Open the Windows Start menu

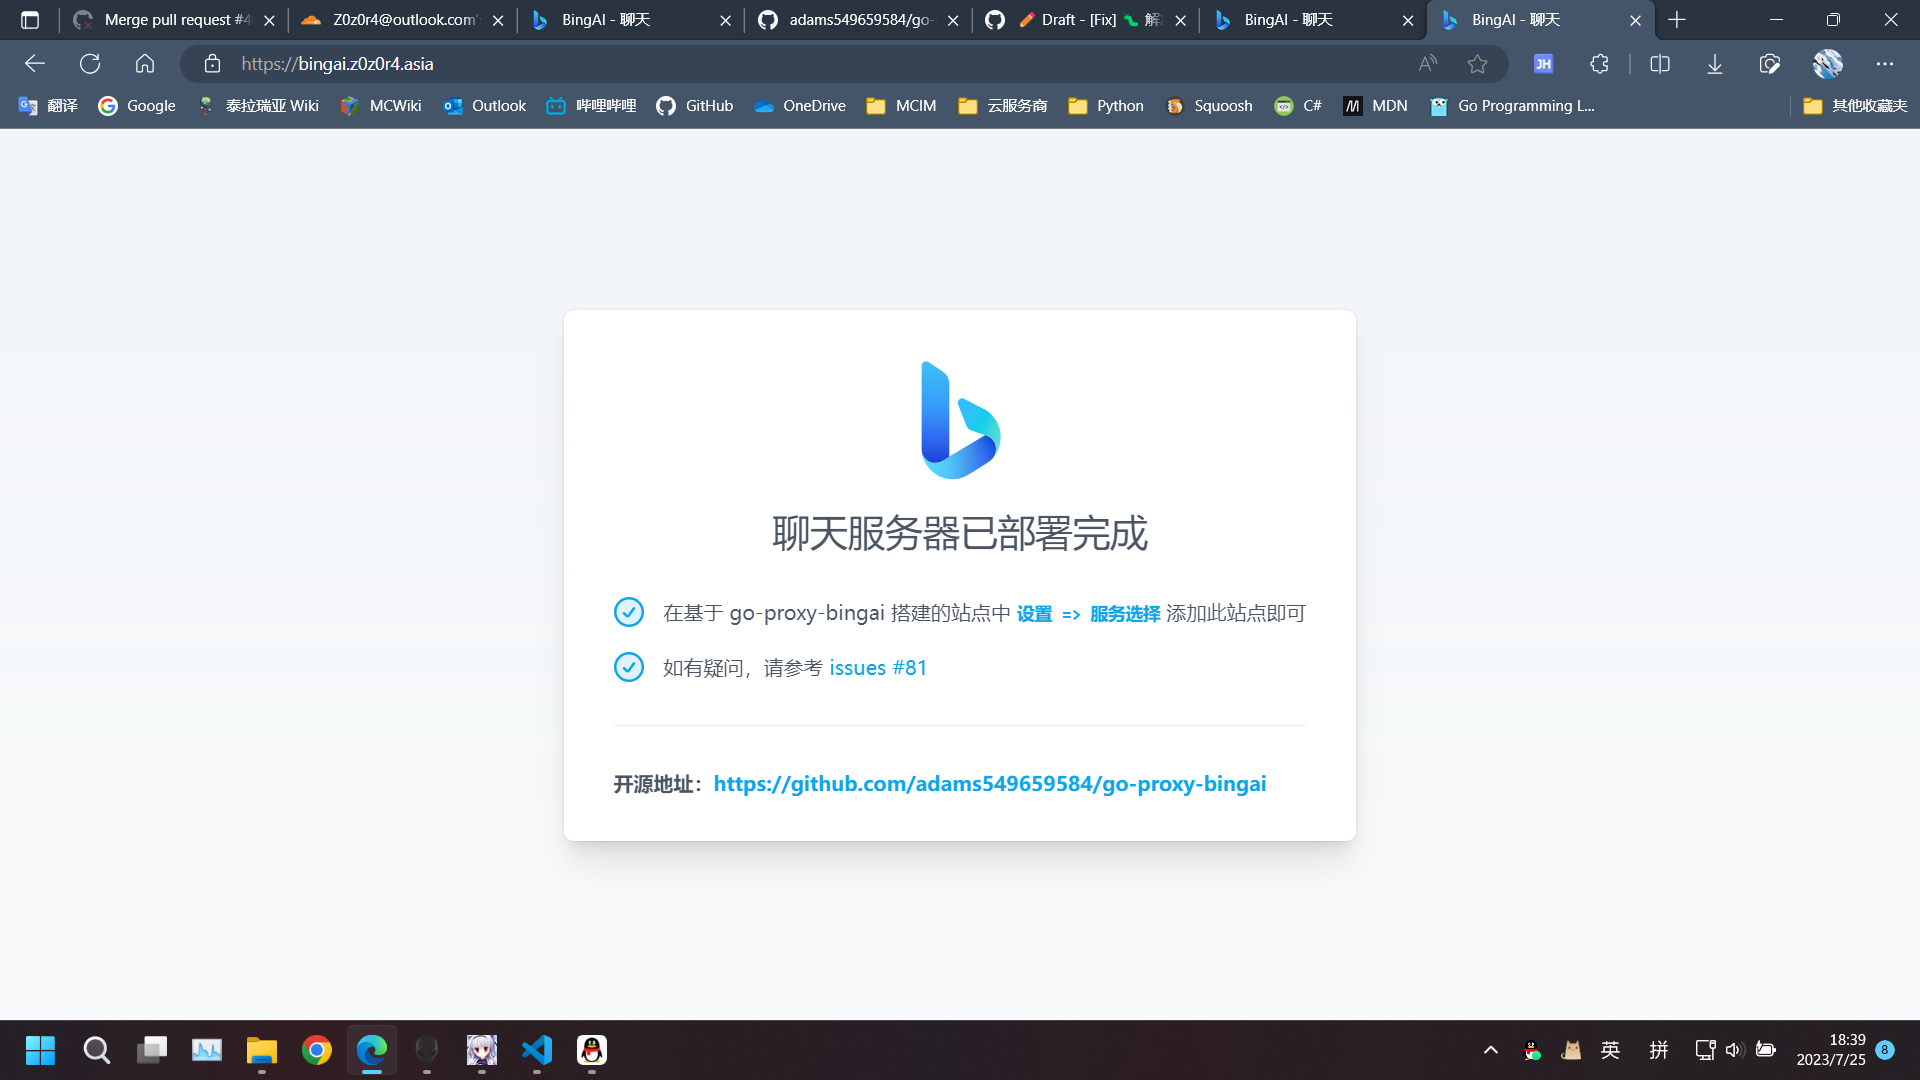coord(40,1050)
